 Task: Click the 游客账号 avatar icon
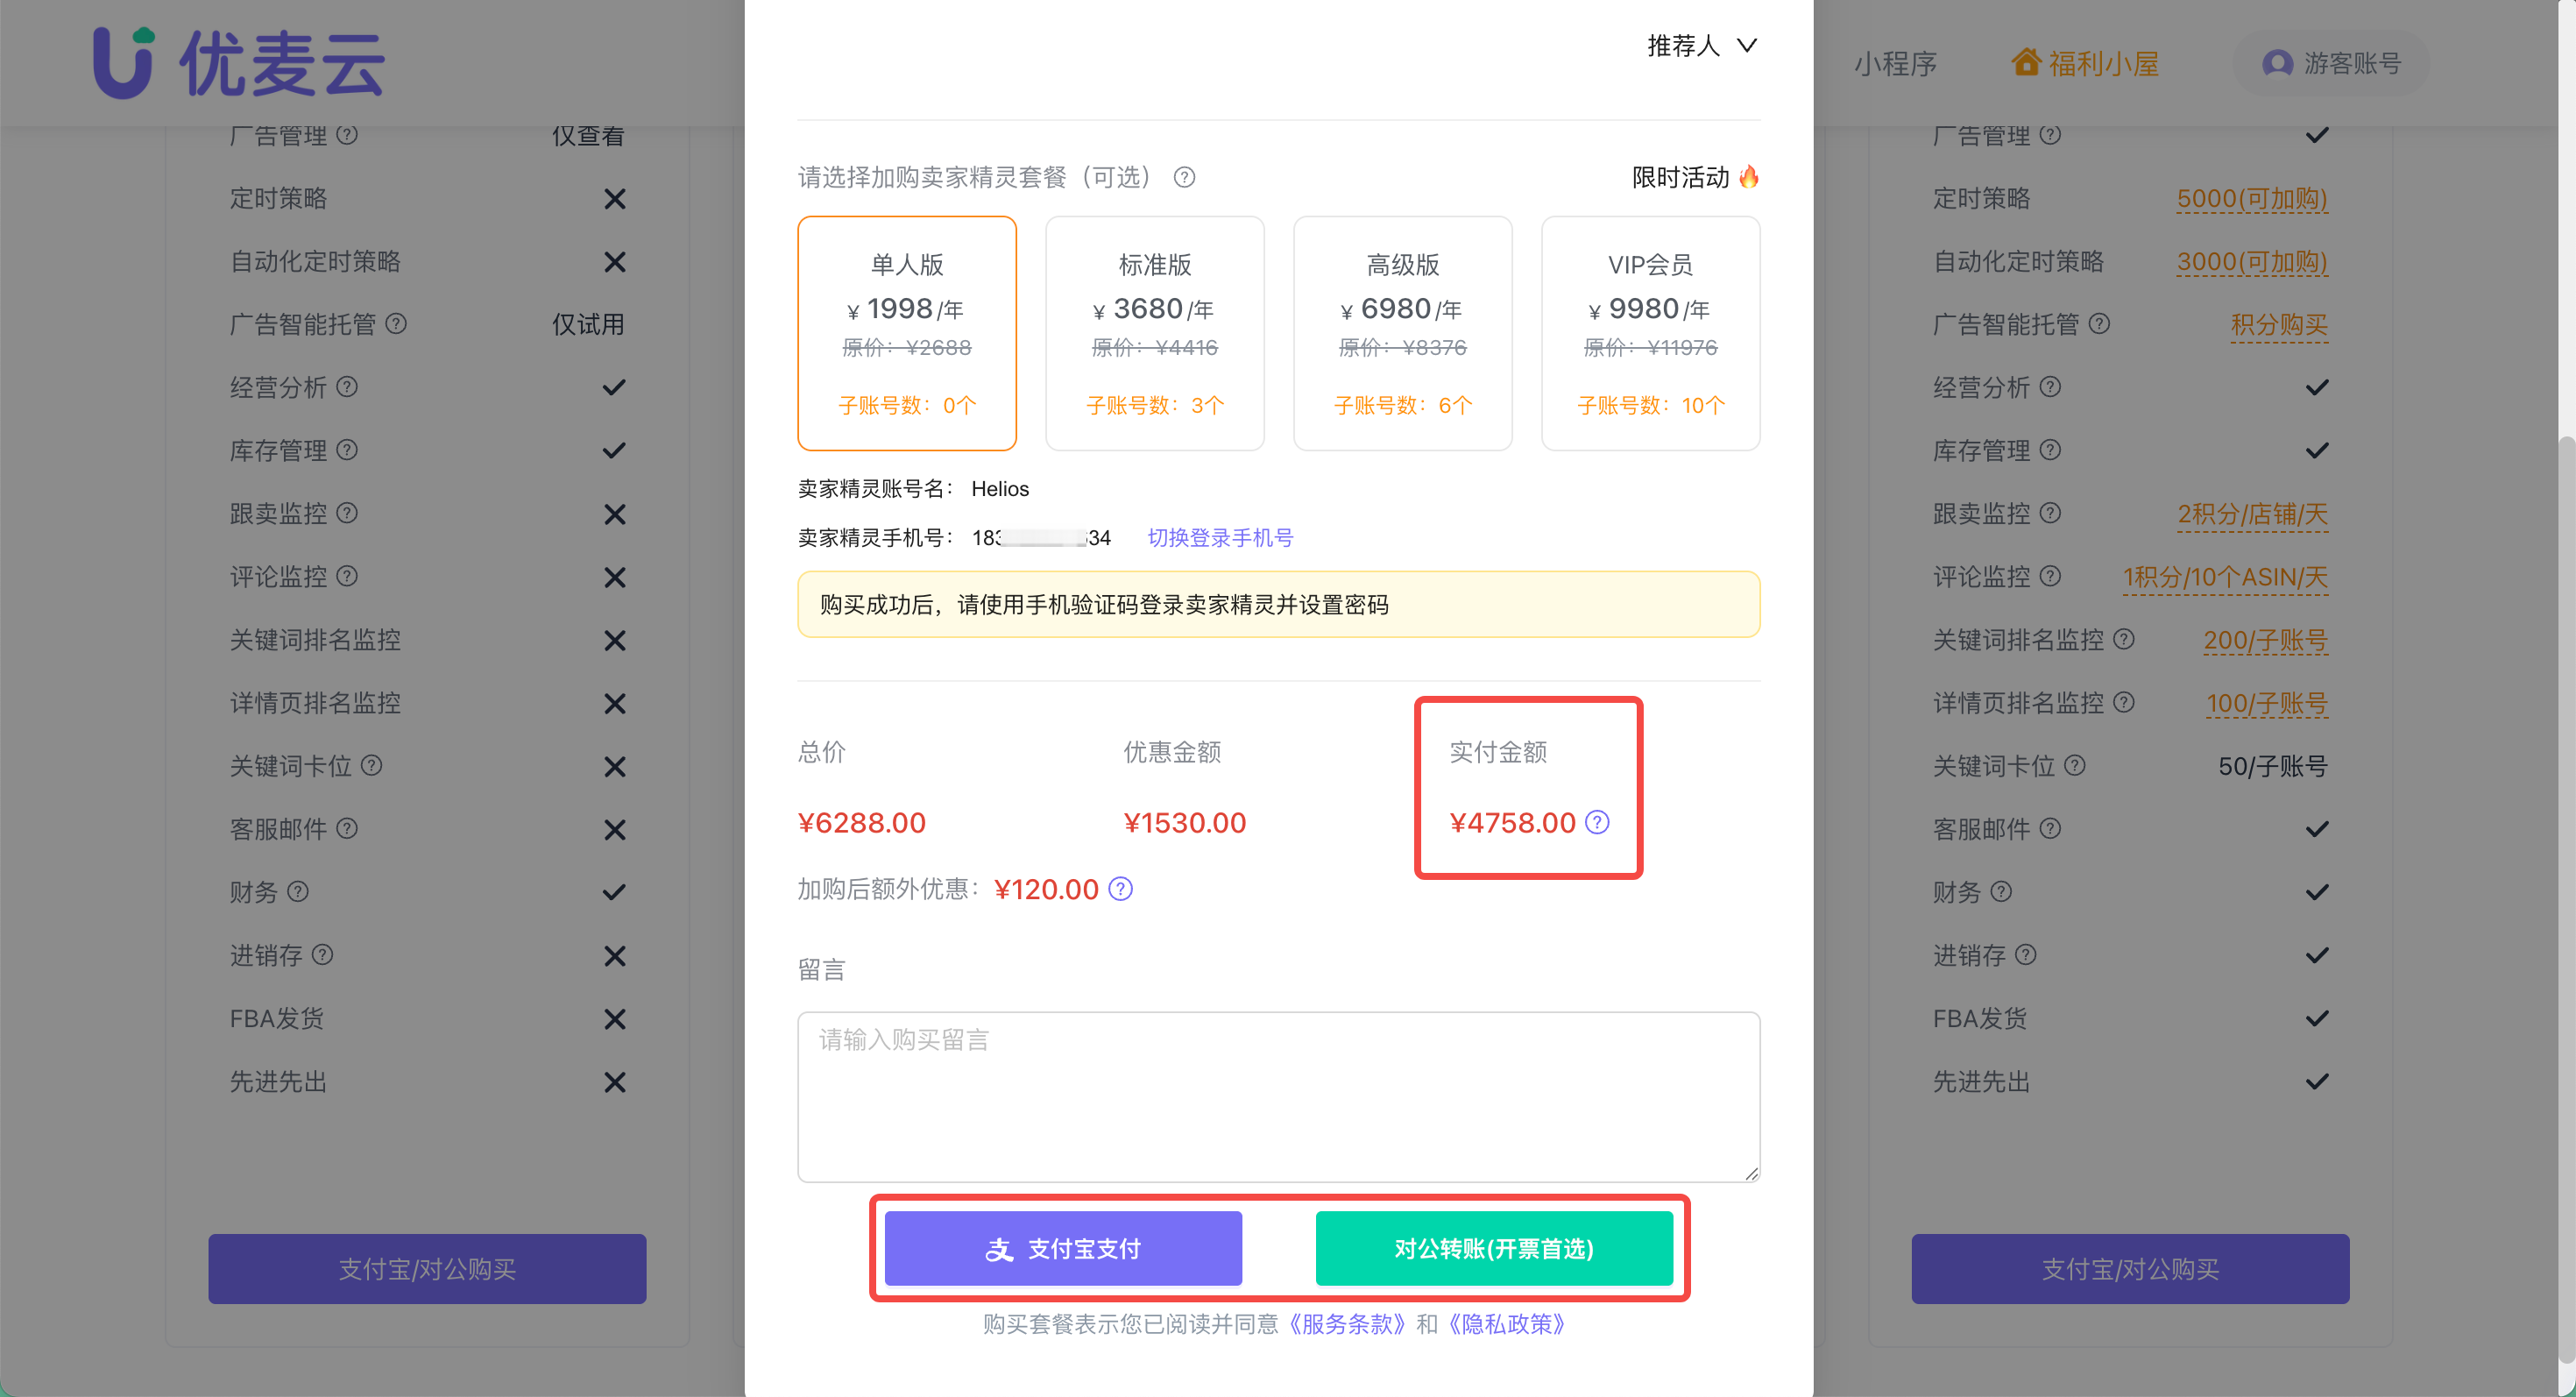coord(2277,63)
